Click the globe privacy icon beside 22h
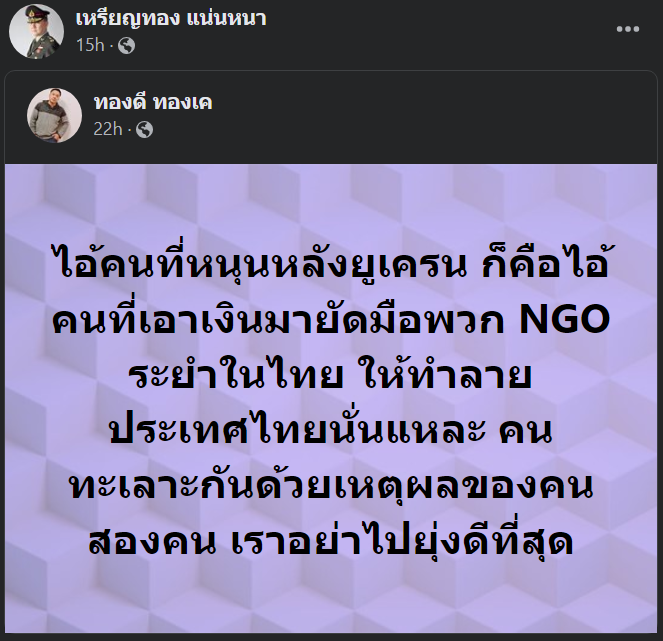Image resolution: width=663 pixels, height=641 pixels. tap(144, 129)
